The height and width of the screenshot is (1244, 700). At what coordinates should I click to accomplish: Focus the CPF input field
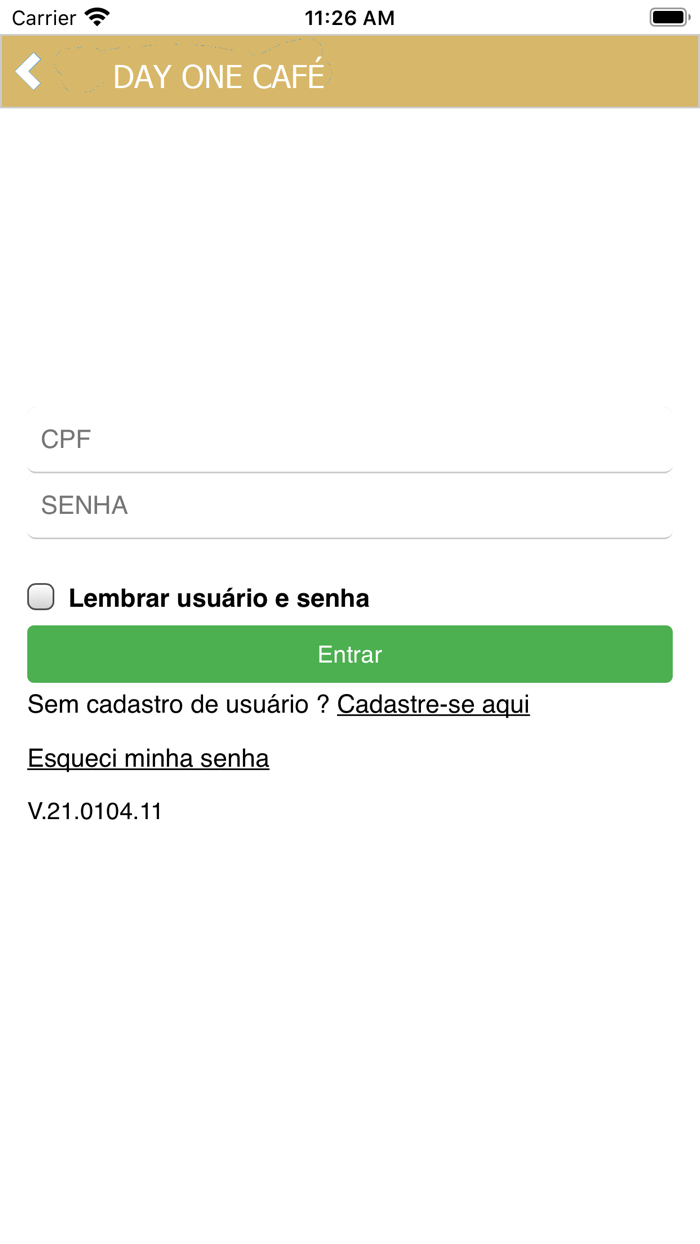[x=350, y=439]
